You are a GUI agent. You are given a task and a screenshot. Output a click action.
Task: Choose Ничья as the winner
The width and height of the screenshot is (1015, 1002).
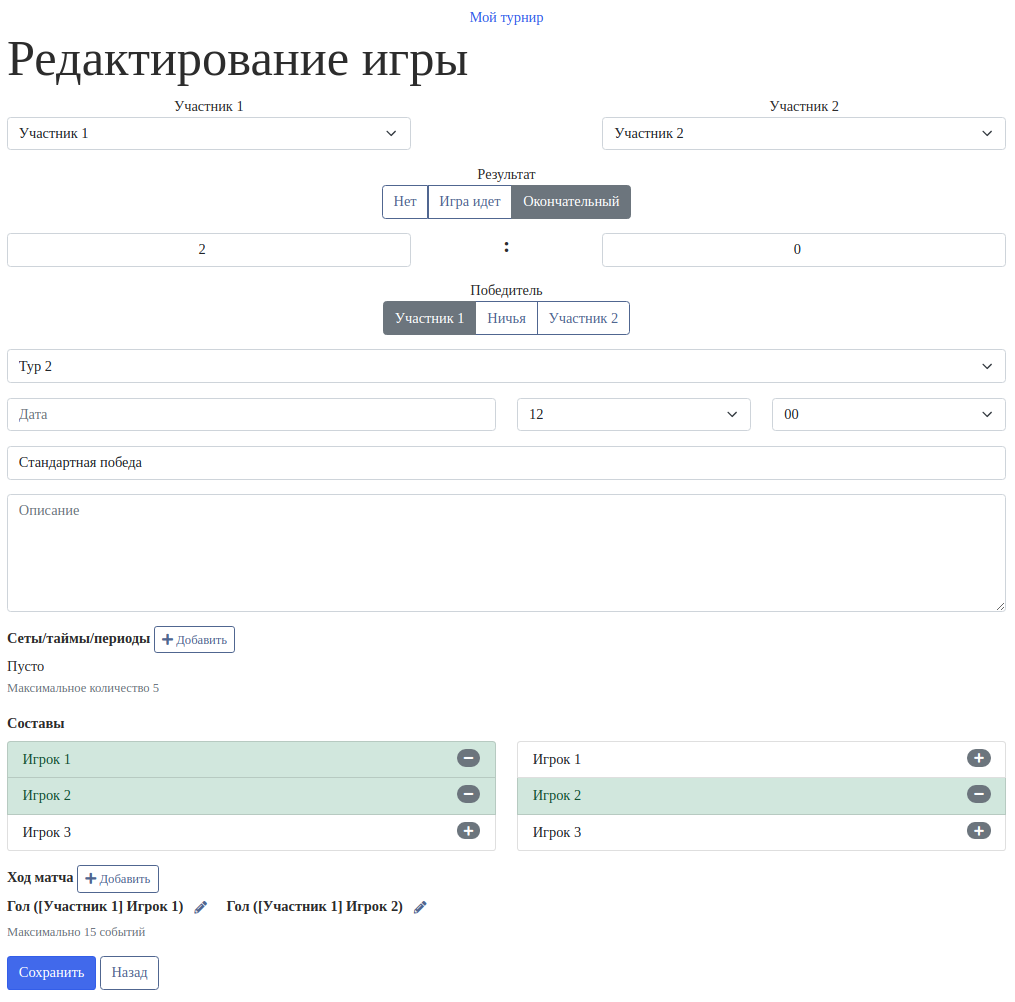pyautogui.click(x=506, y=318)
